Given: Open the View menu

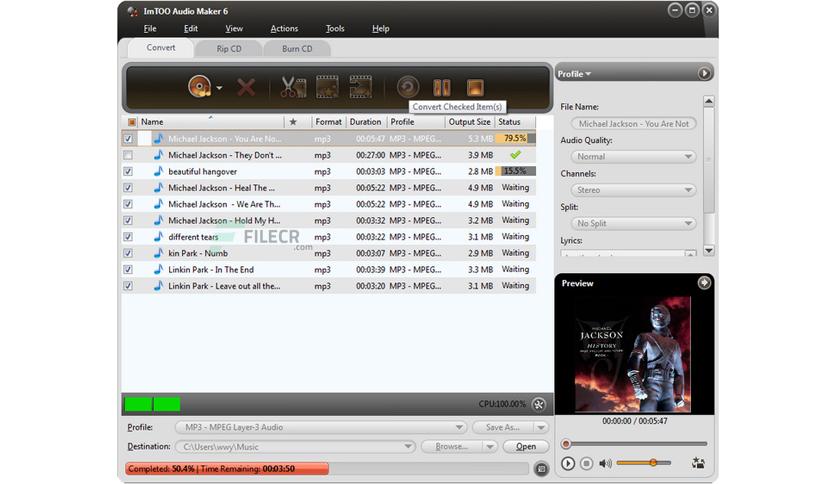Looking at the screenshot, I should pos(234,29).
